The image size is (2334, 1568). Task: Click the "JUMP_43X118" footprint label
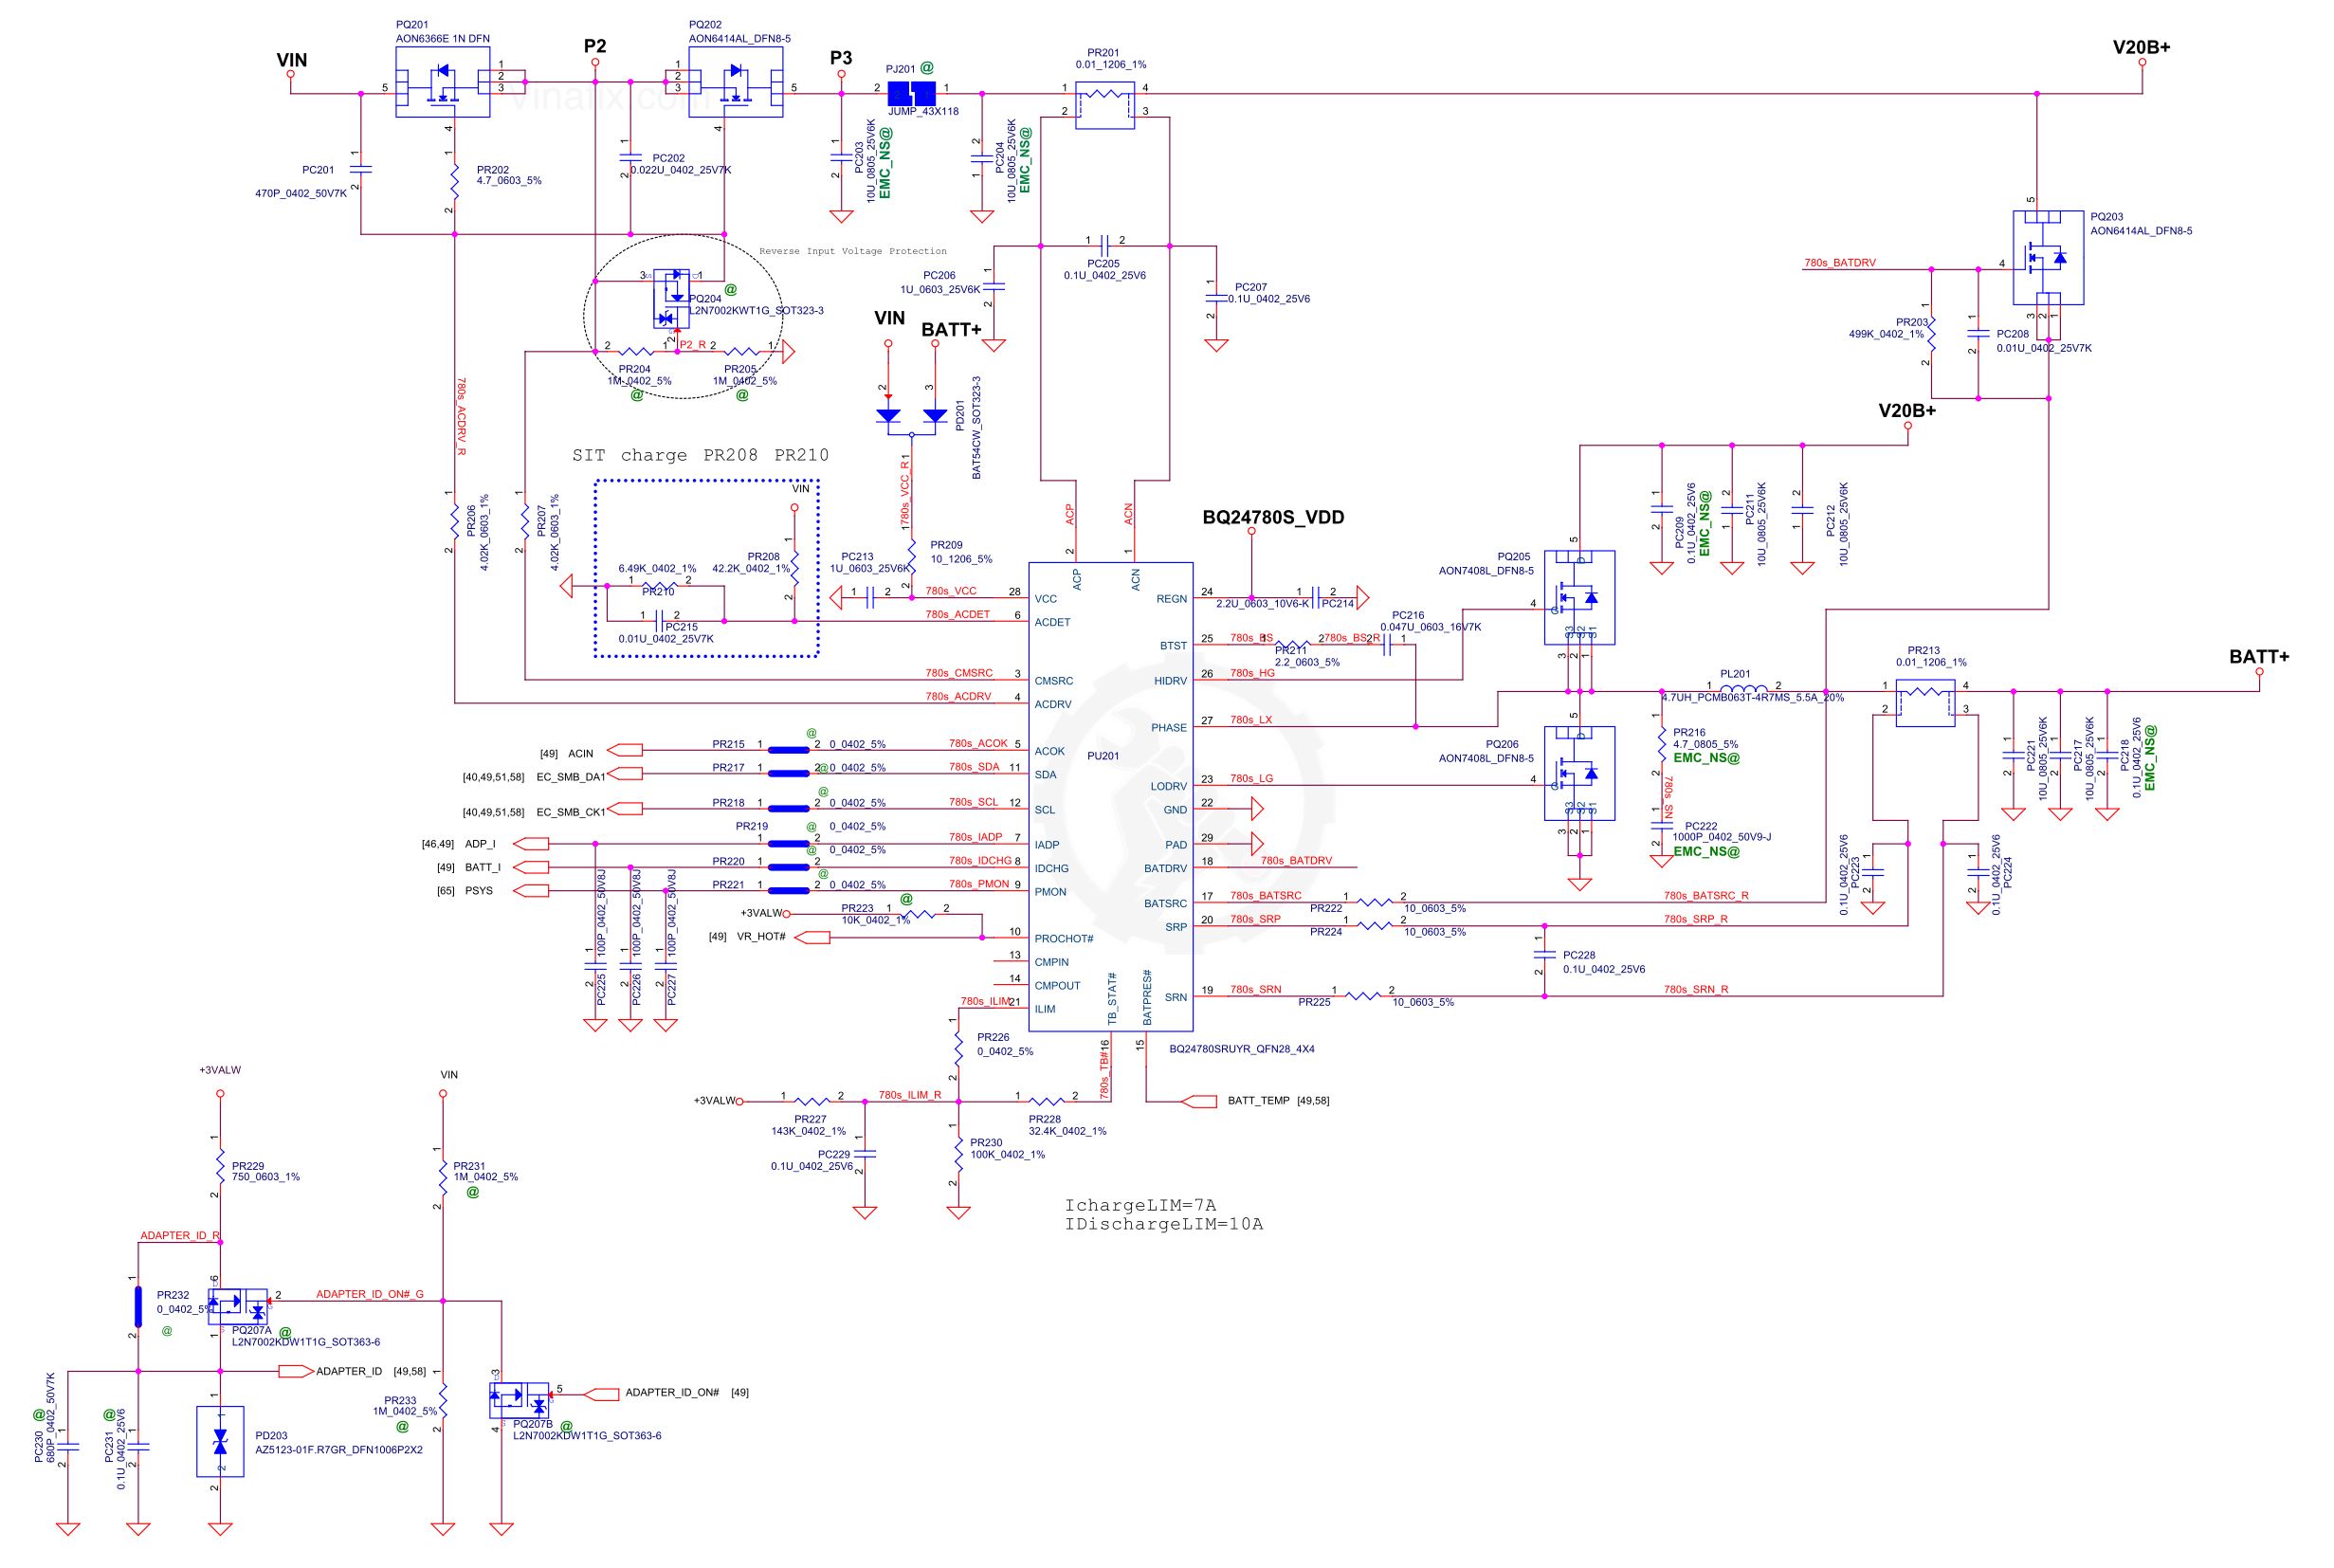(x=923, y=112)
